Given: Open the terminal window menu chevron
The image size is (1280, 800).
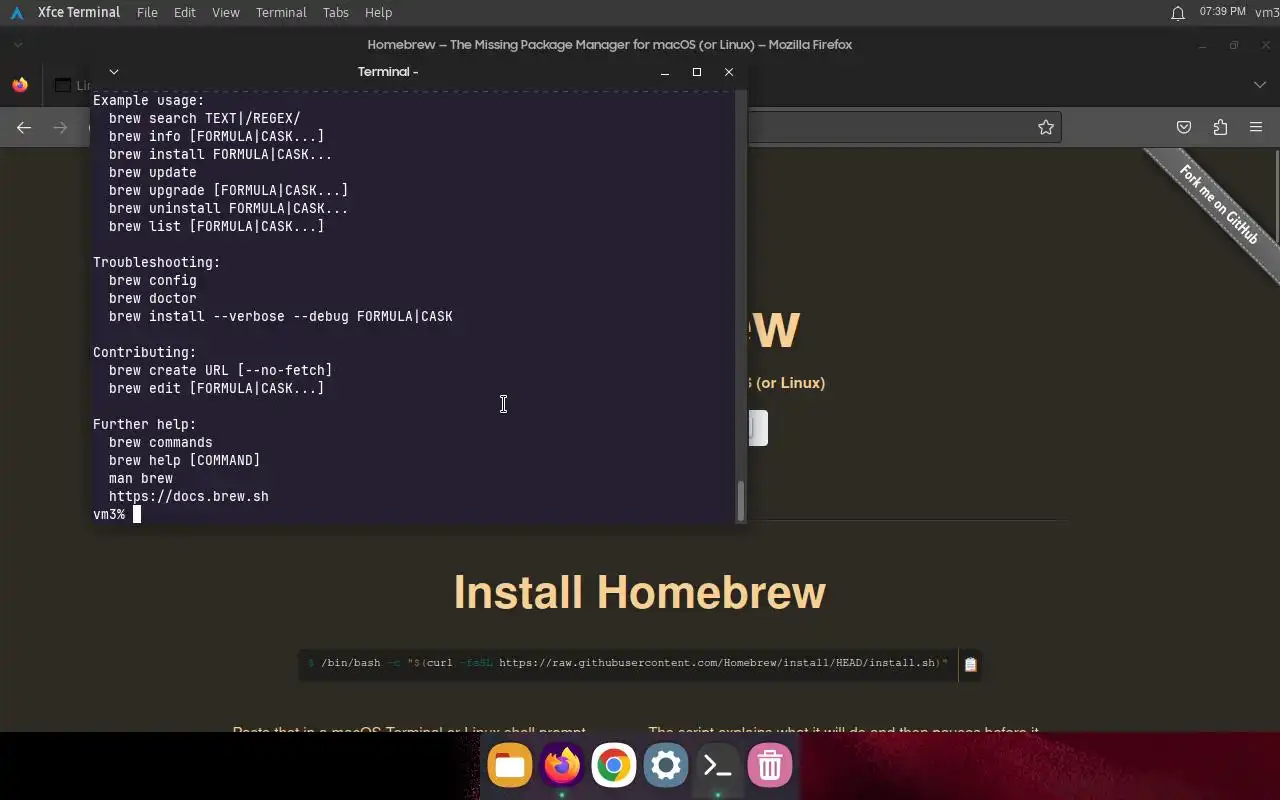Looking at the screenshot, I should (113, 71).
